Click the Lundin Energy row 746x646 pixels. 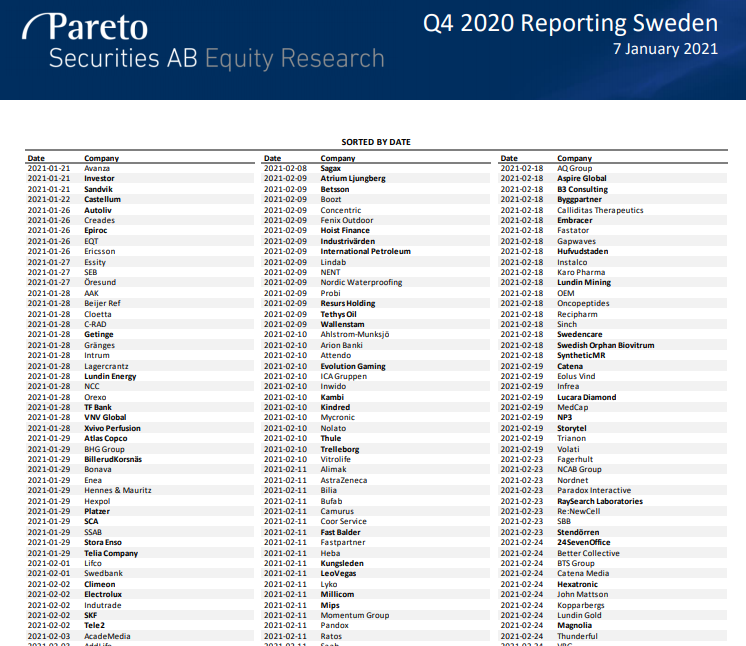pos(139,376)
